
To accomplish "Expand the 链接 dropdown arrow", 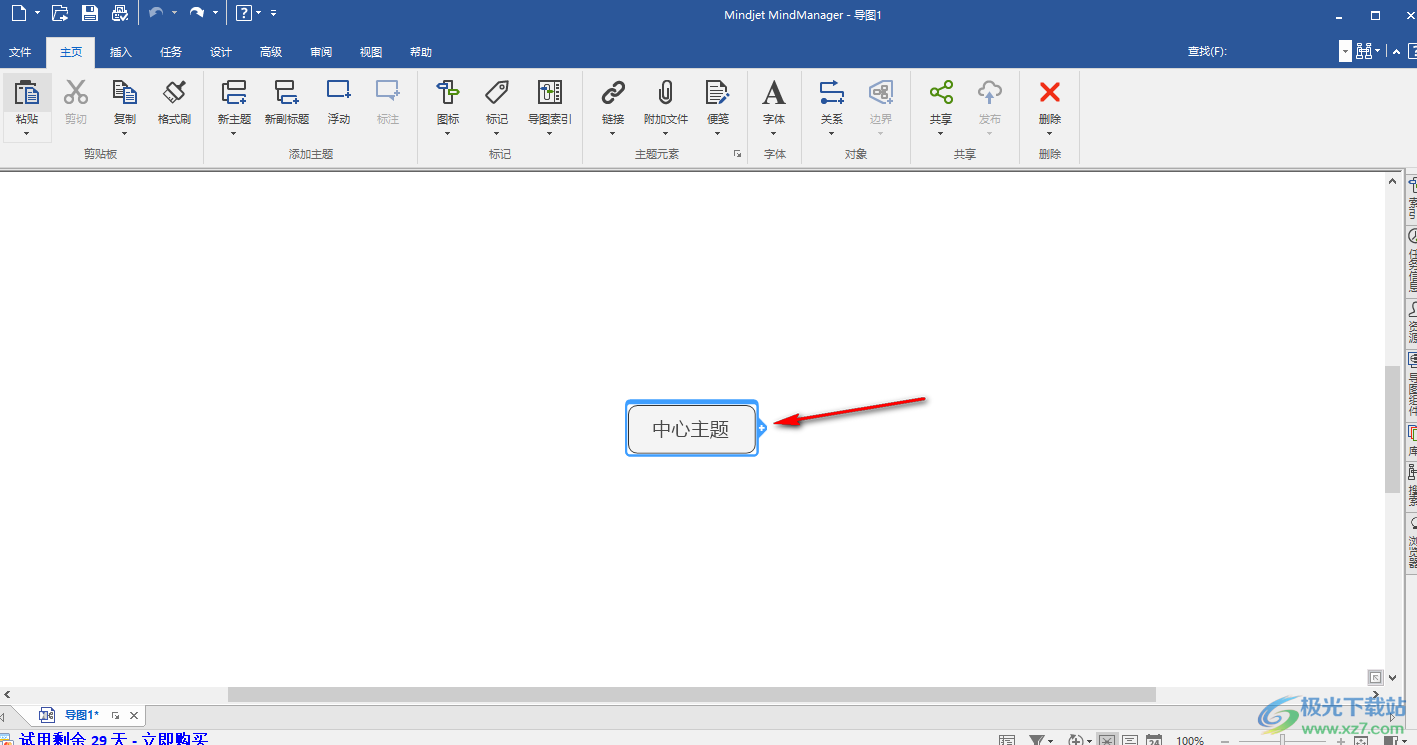I will coord(613,133).
